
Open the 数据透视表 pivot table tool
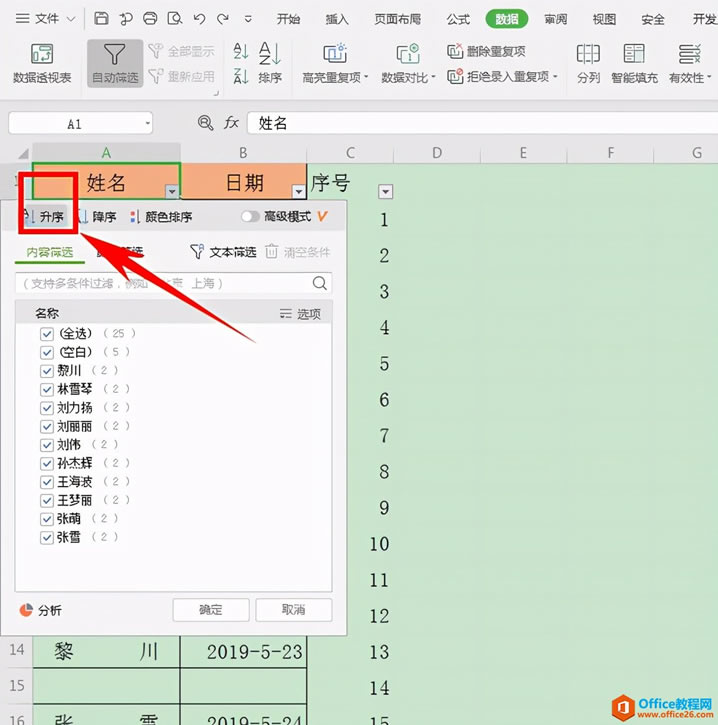(x=42, y=64)
